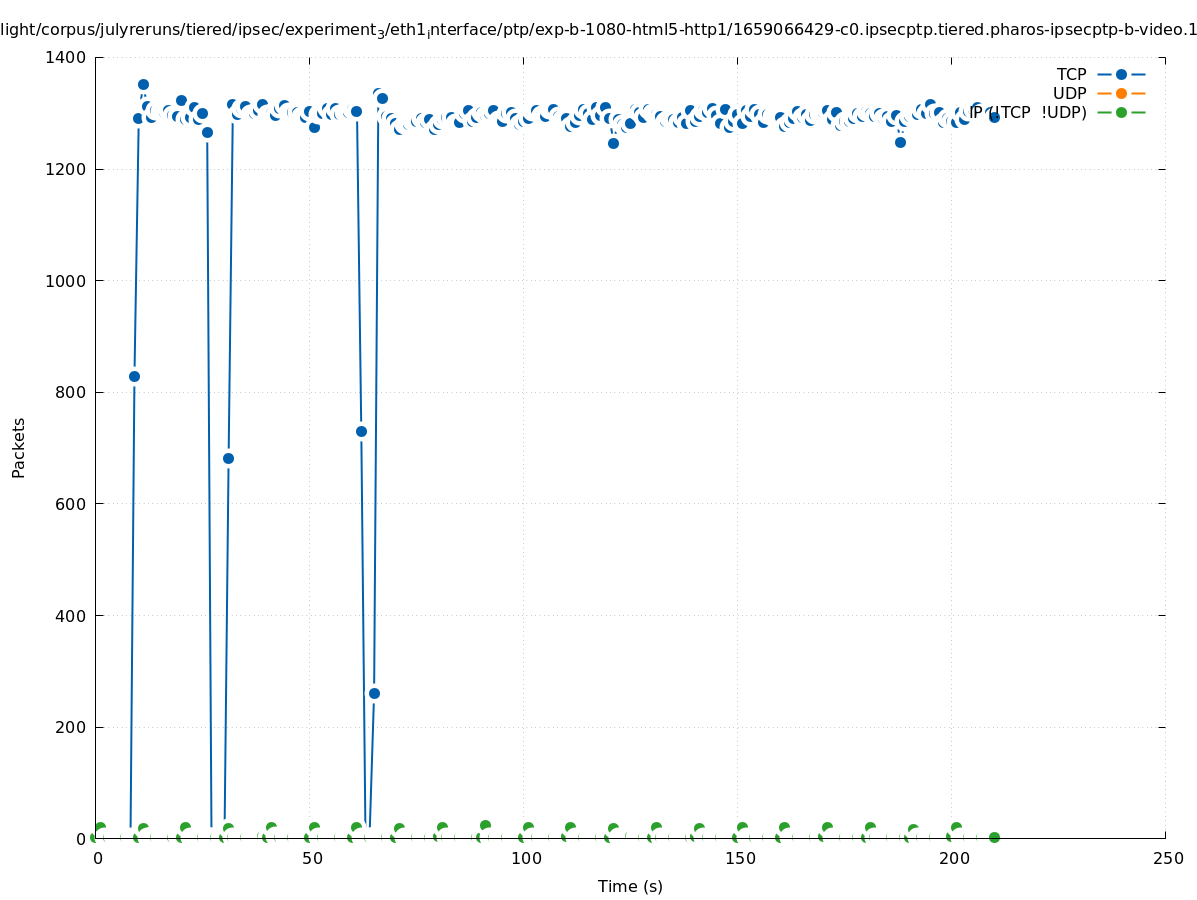Click the 'Packets' y-axis label
Screen dimensions: 1197x900
click(18, 447)
